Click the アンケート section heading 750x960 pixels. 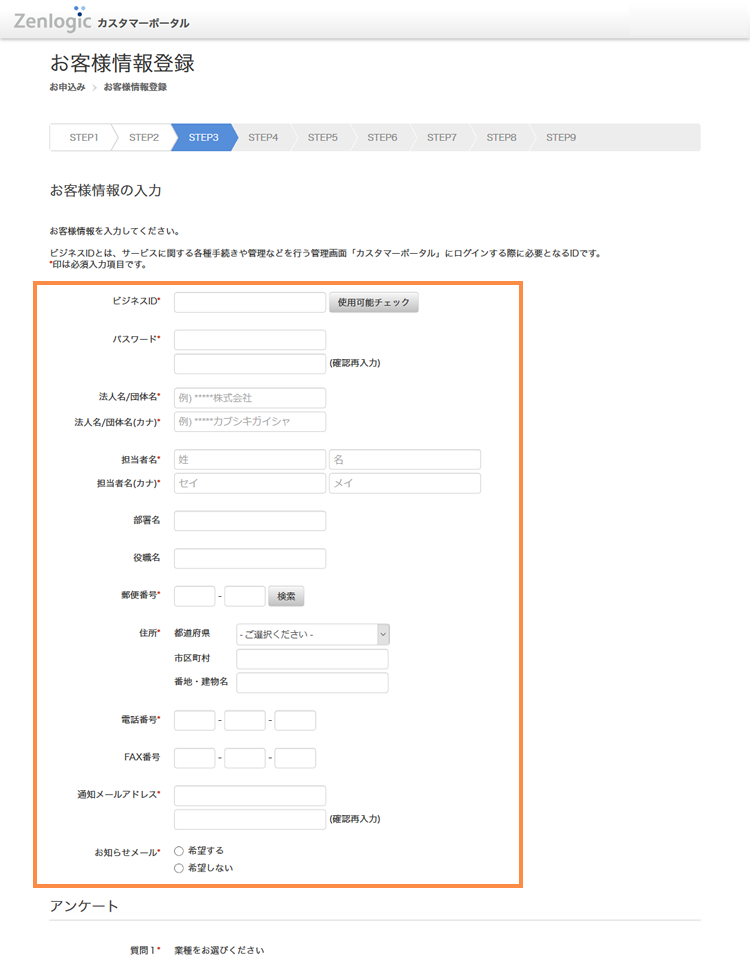[84, 906]
